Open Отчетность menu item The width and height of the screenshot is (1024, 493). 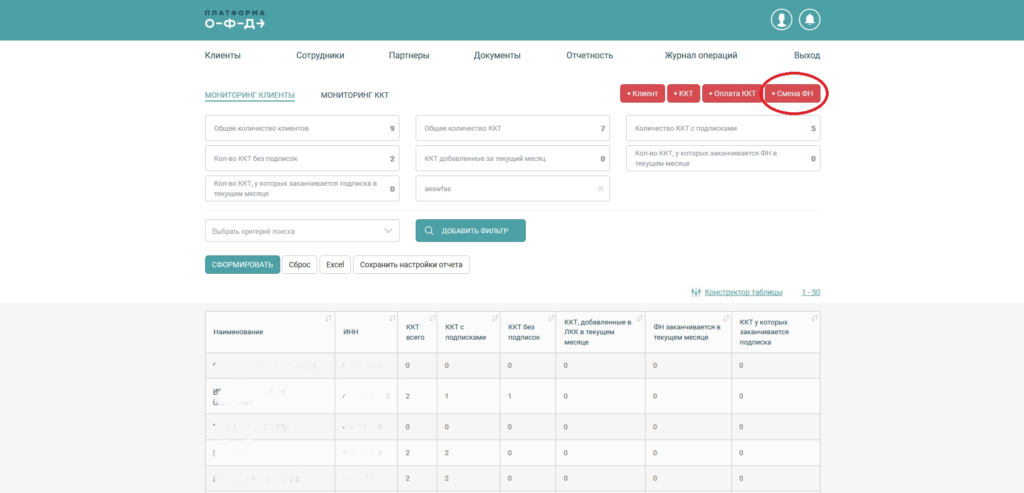point(590,56)
